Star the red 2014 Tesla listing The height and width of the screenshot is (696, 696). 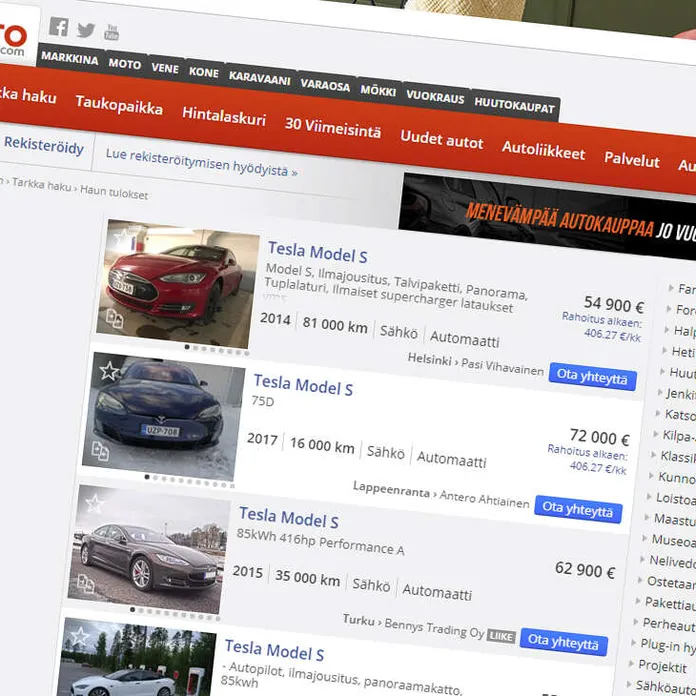[123, 237]
